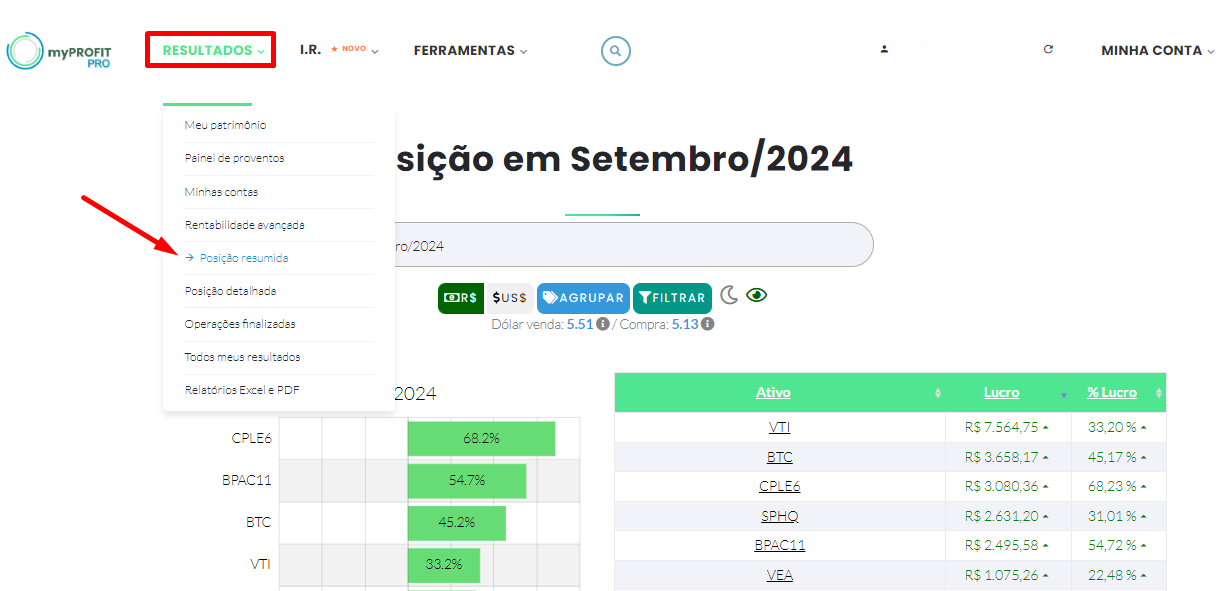
Task: Expand the Ferramentas dropdown
Action: point(470,50)
